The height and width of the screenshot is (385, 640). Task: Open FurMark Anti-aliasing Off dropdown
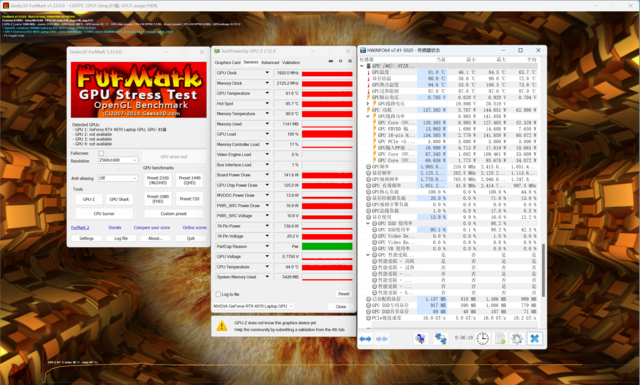tap(118, 178)
